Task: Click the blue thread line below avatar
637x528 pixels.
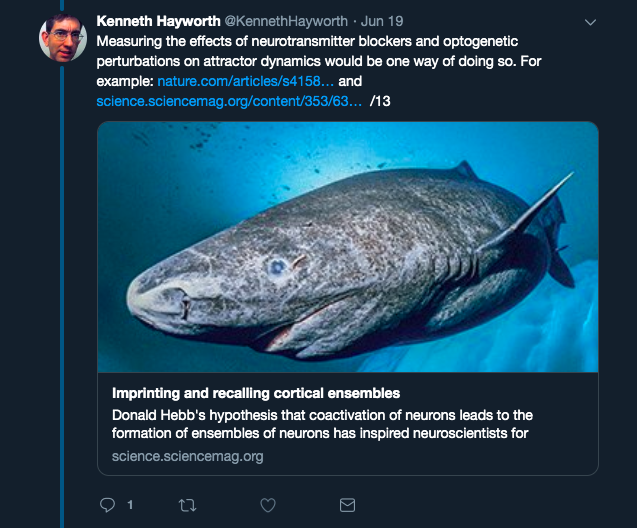Action: (62, 296)
